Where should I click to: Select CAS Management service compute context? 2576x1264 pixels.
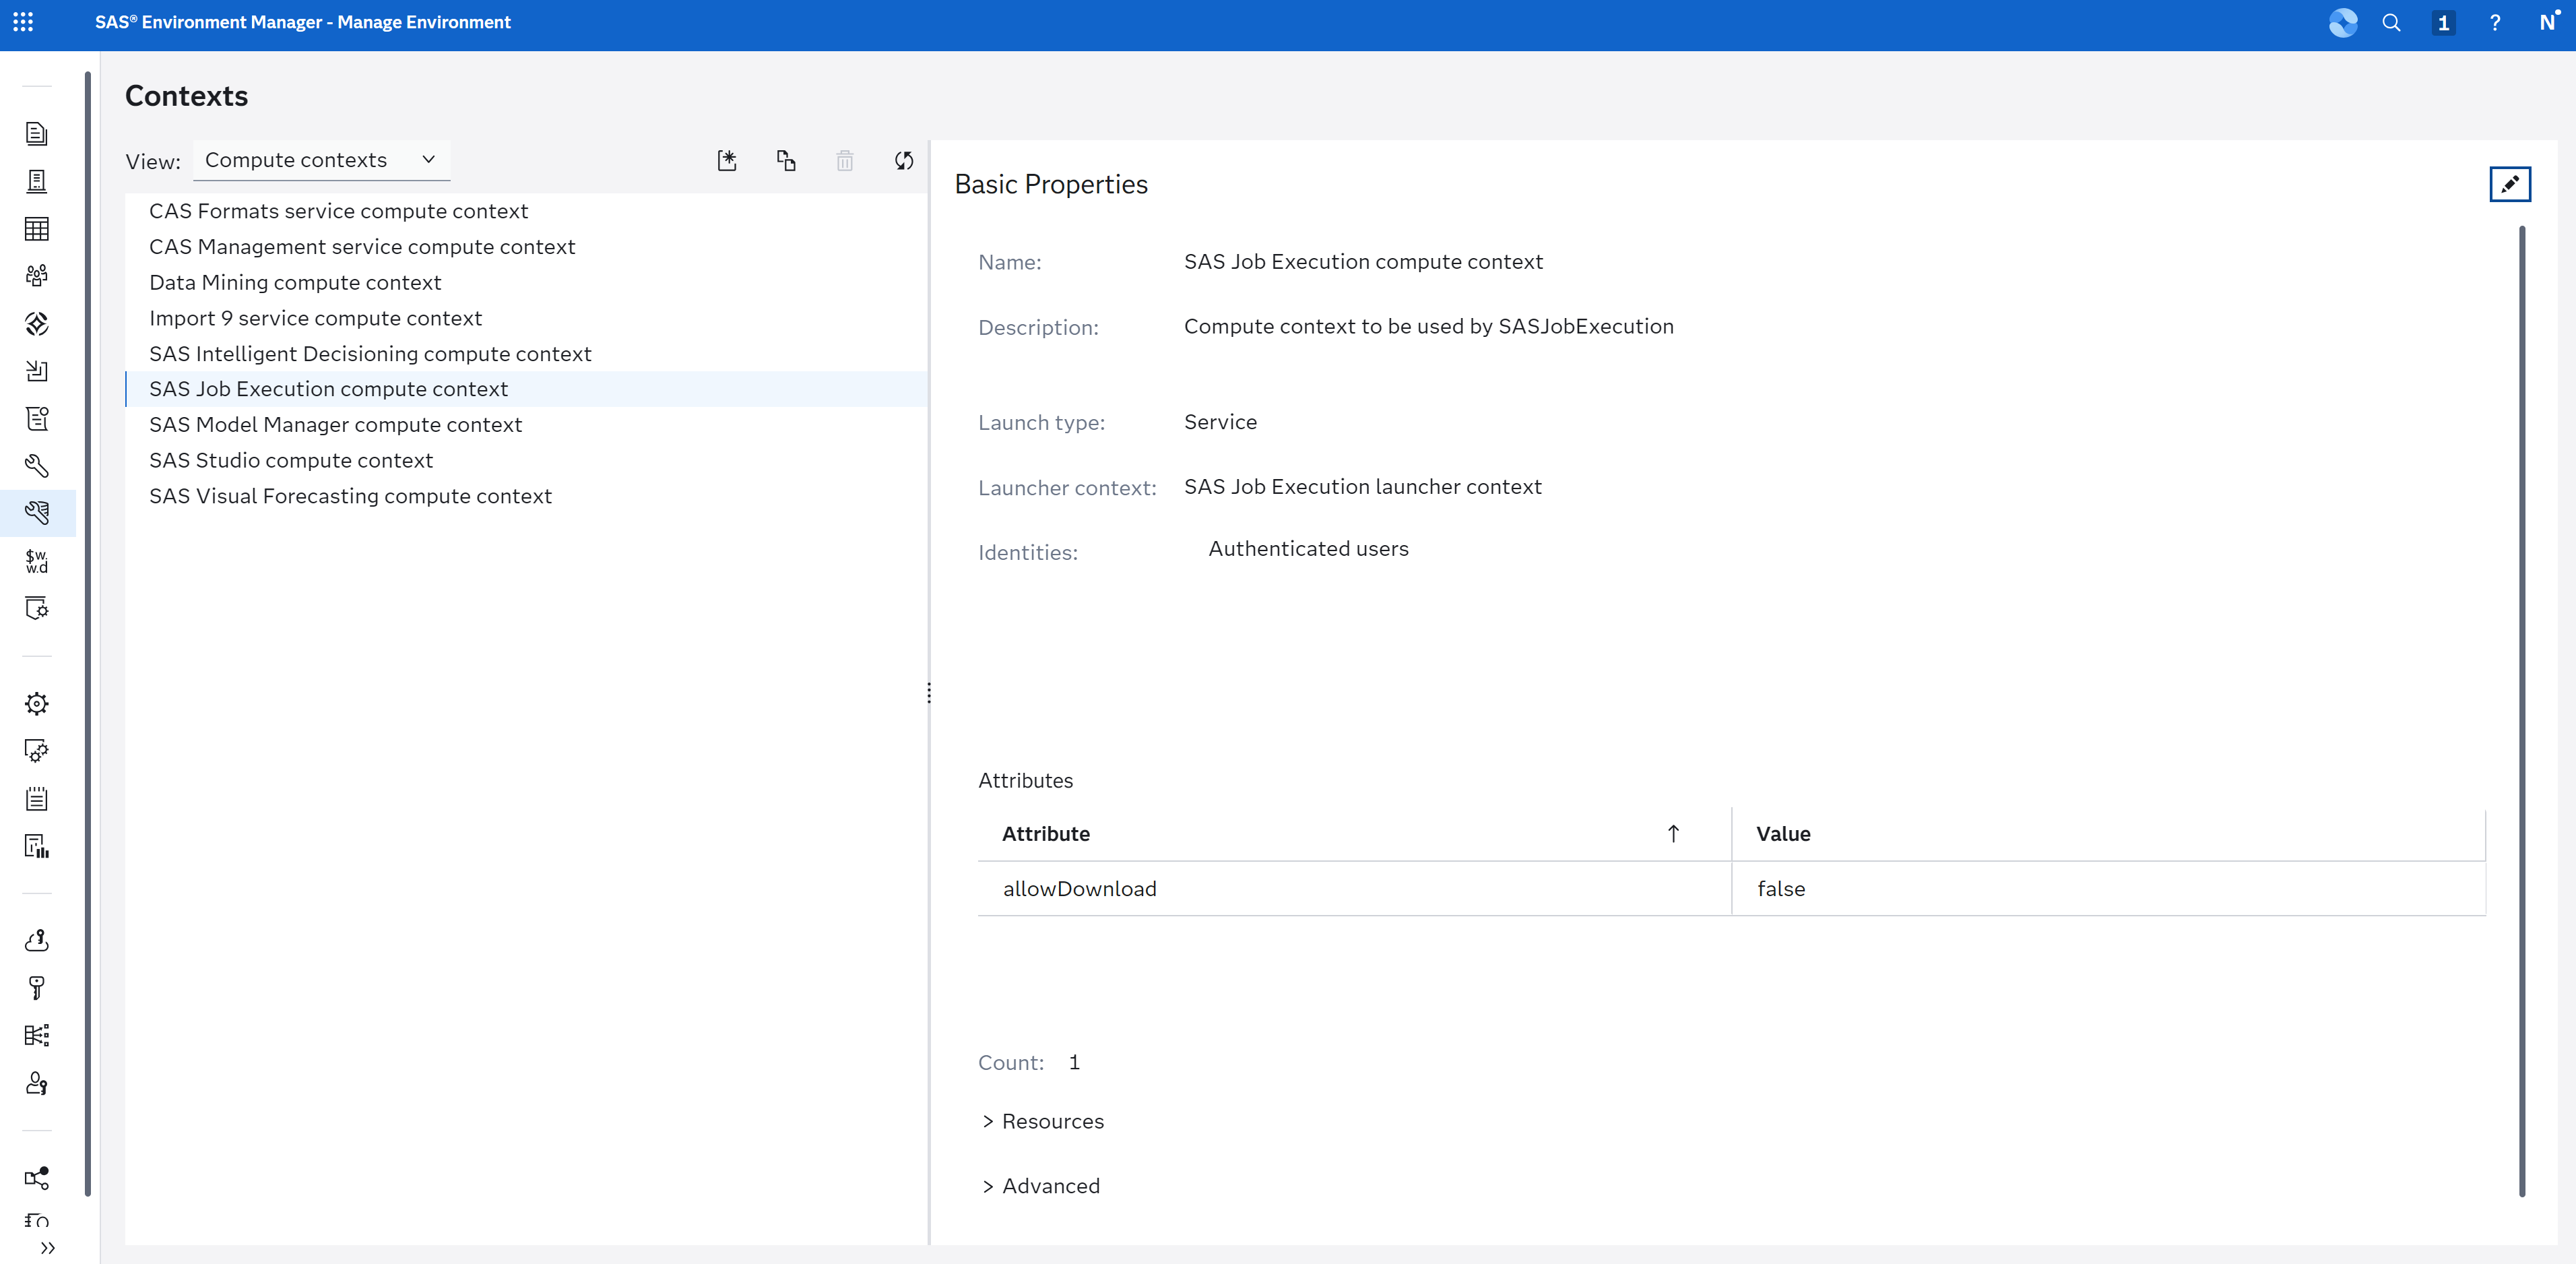pyautogui.click(x=527, y=247)
